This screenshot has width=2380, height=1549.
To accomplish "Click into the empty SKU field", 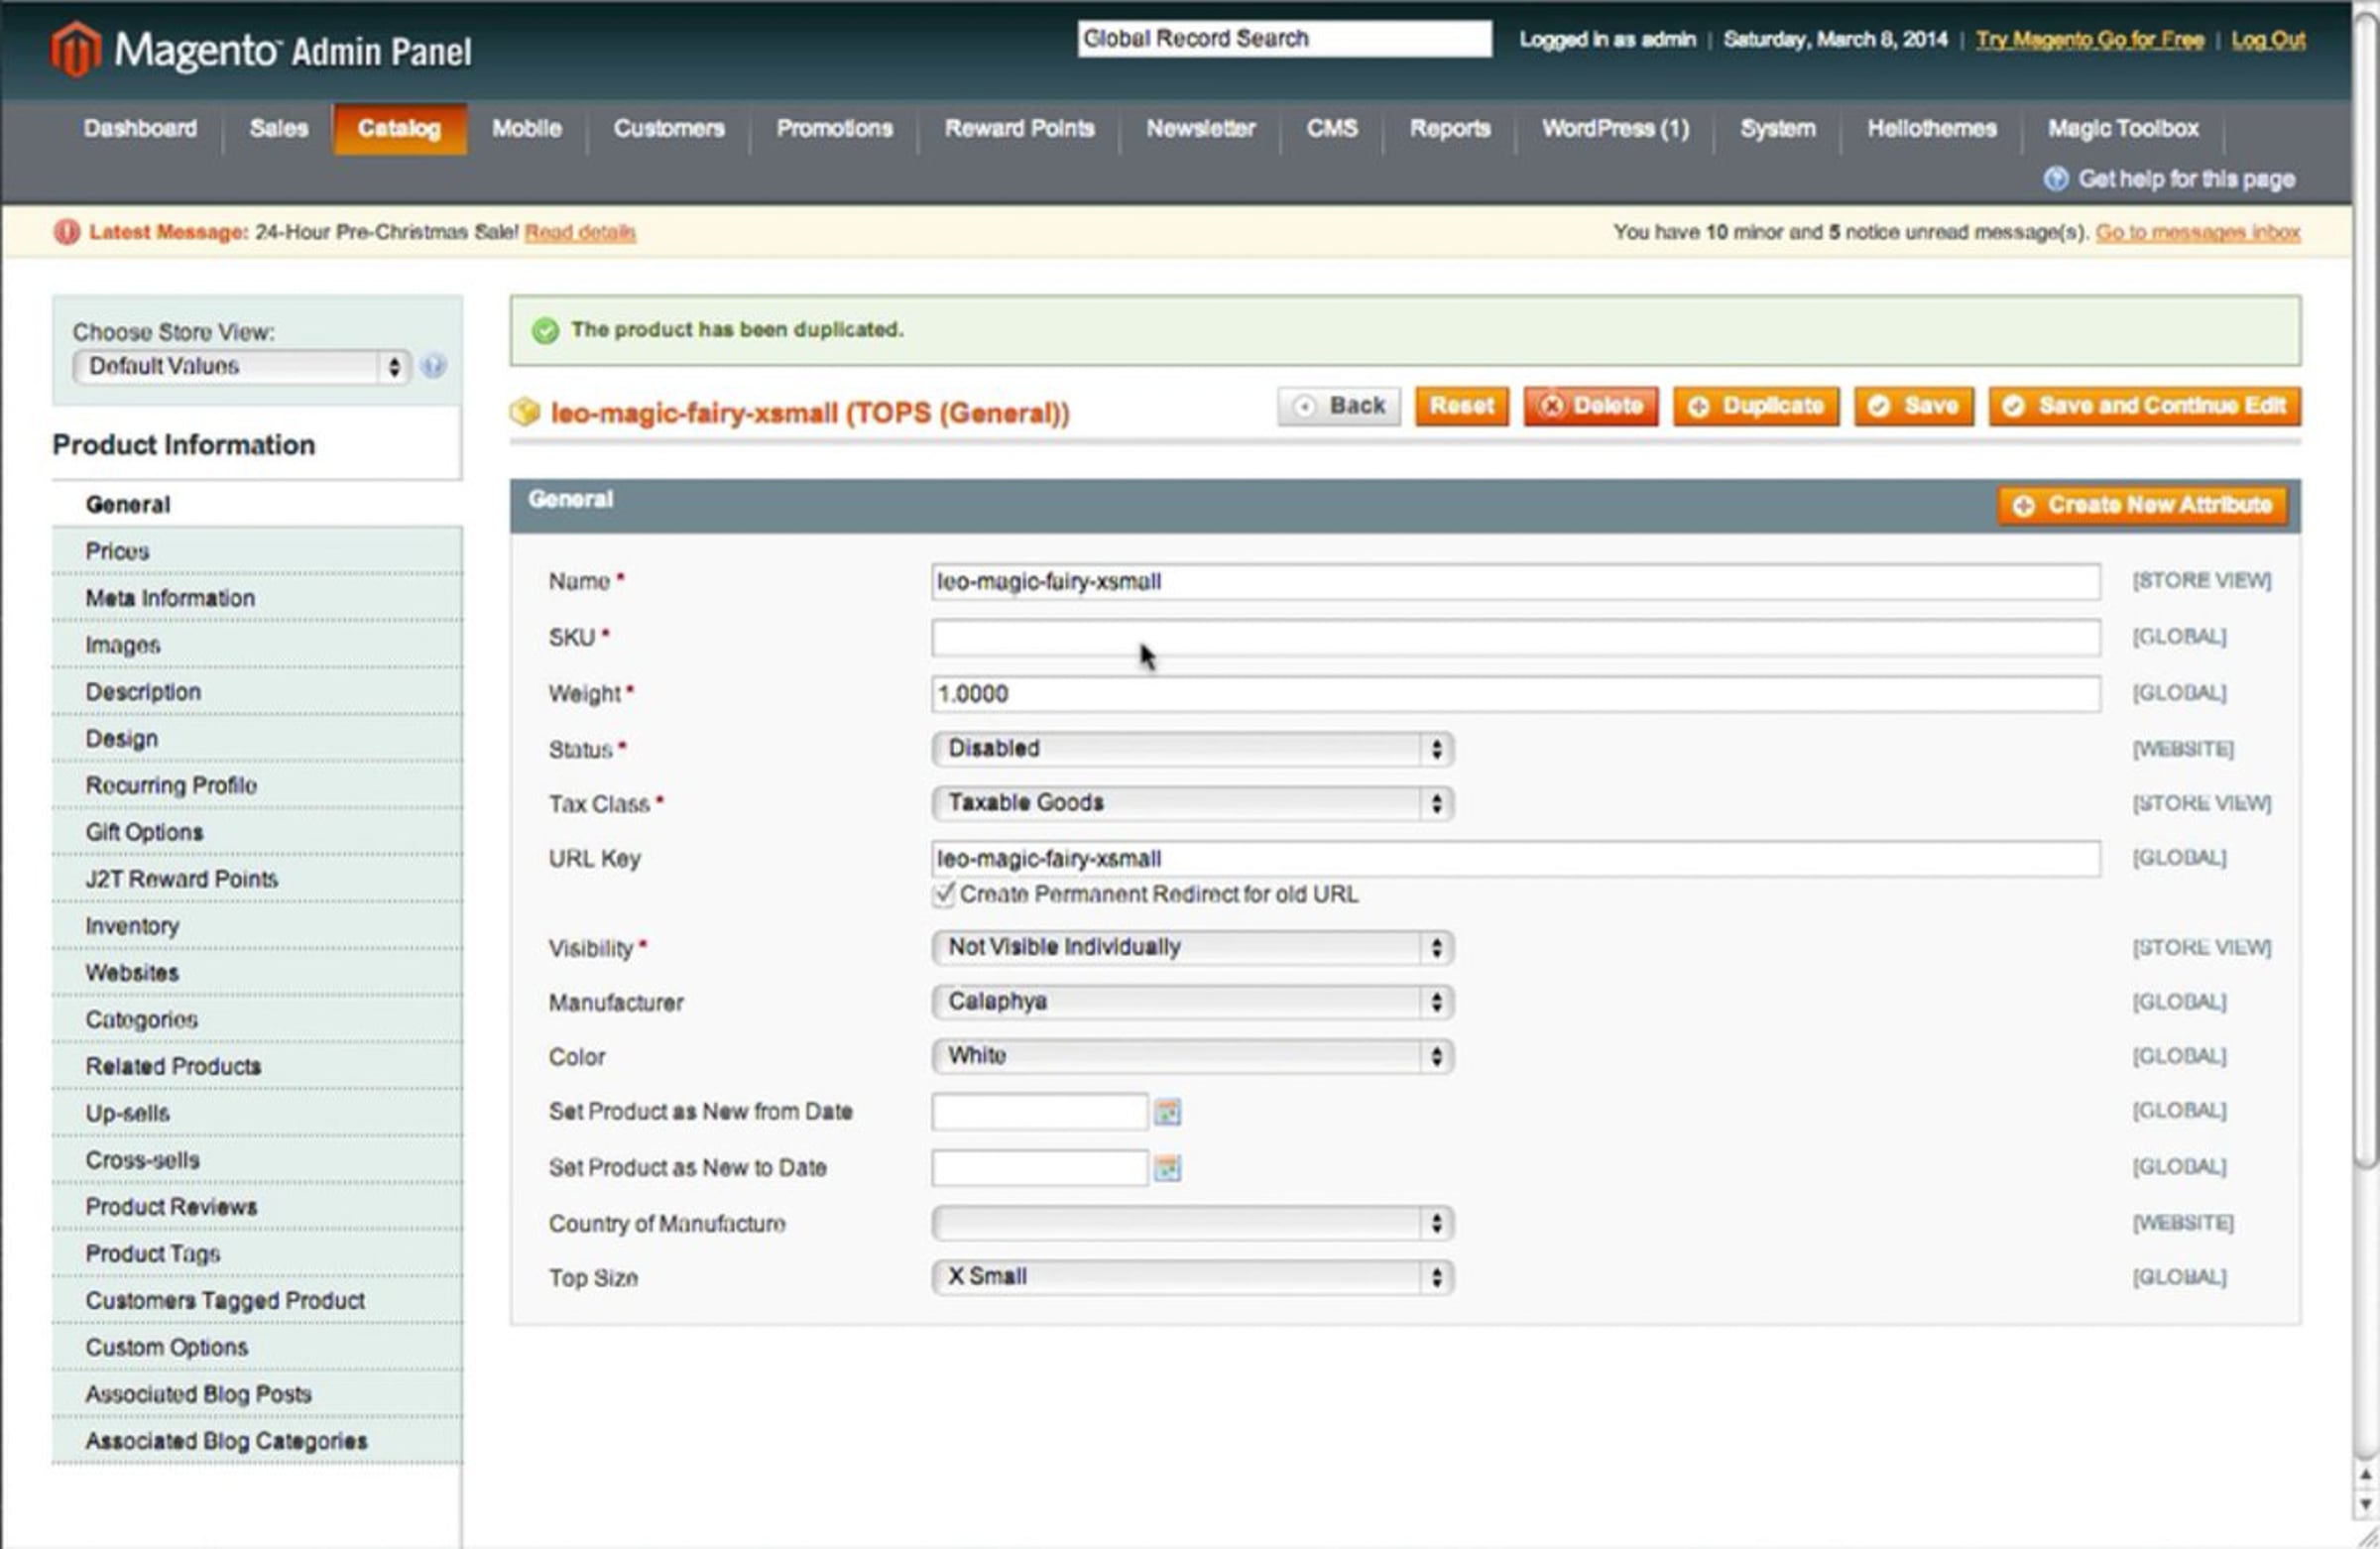I will [1514, 638].
